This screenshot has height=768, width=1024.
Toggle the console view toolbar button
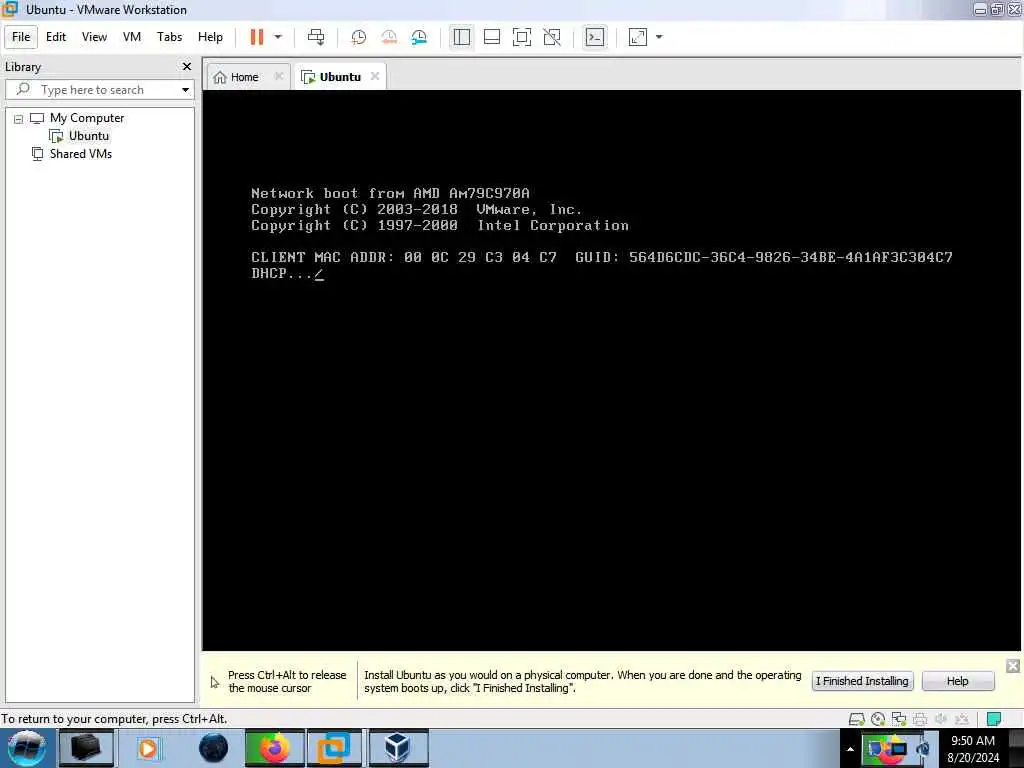(x=595, y=37)
